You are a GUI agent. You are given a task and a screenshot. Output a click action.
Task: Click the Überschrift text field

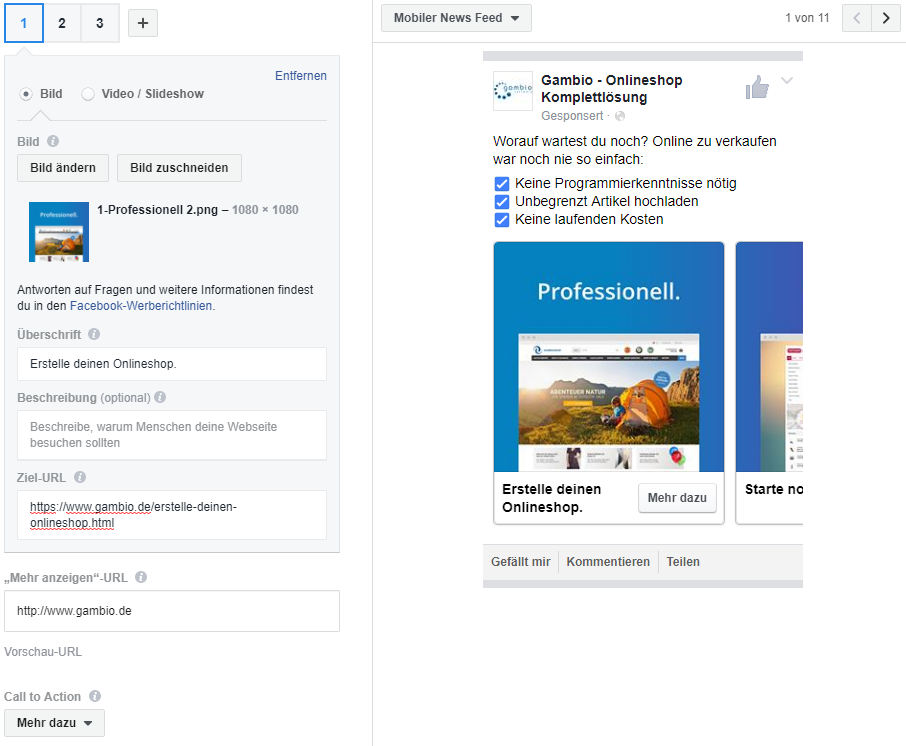pyautogui.click(x=172, y=364)
